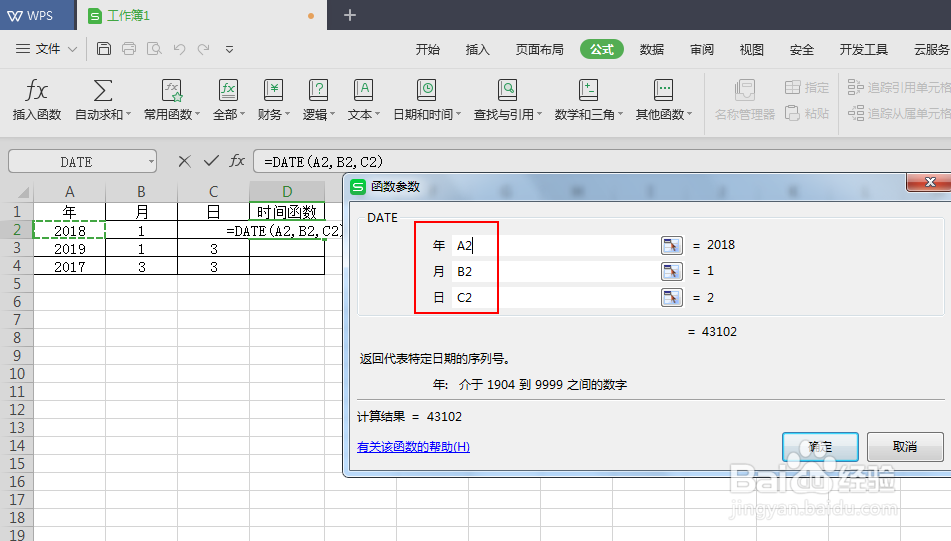
Task: Expand the quick access toolbar customize arrow
Action: (x=229, y=50)
